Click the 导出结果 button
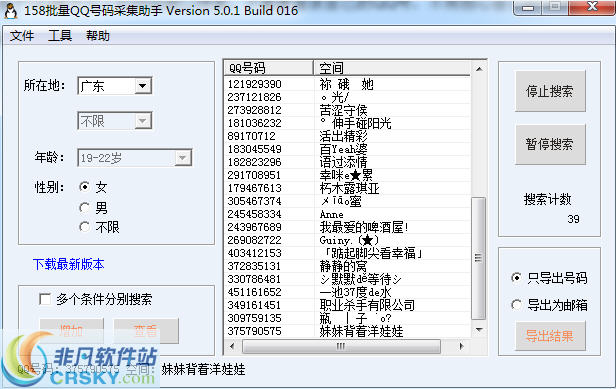Image resolution: width=616 pixels, height=389 pixels. (550, 336)
